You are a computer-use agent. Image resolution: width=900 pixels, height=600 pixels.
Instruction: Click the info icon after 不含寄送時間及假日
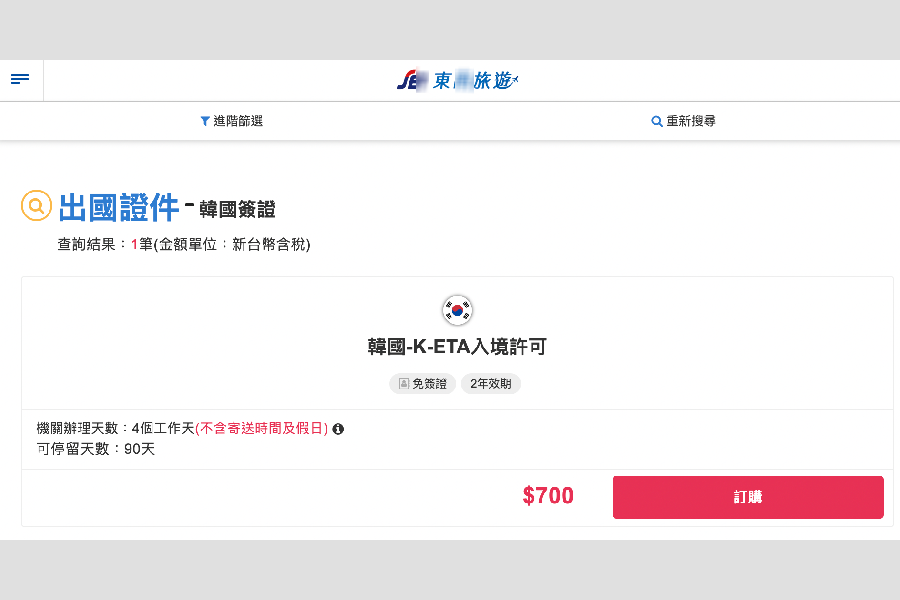point(337,429)
